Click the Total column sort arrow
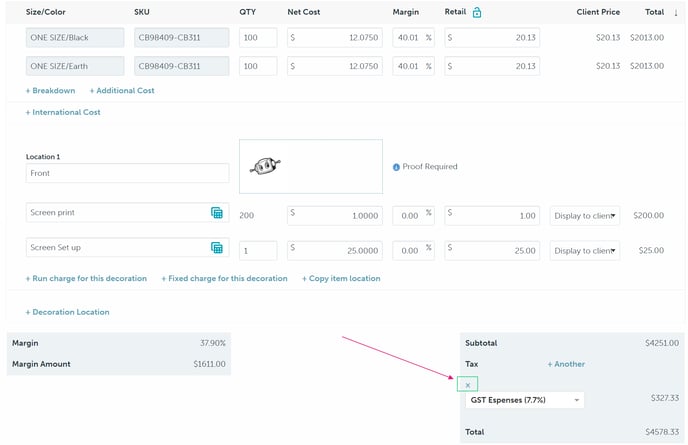The image size is (688, 445). [x=675, y=13]
